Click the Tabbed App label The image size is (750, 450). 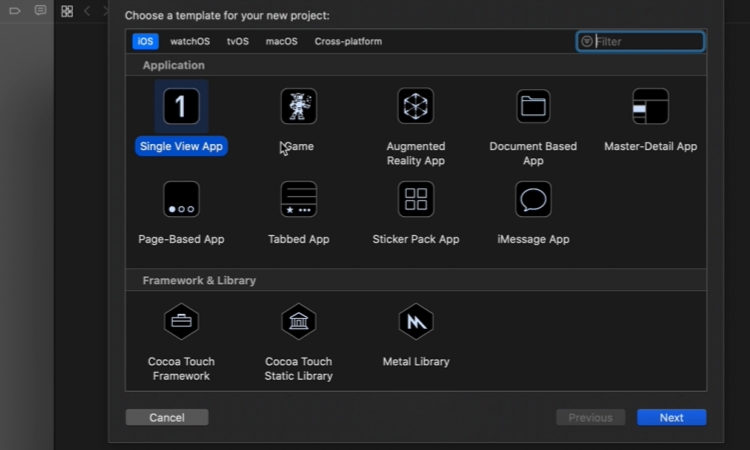(x=298, y=239)
